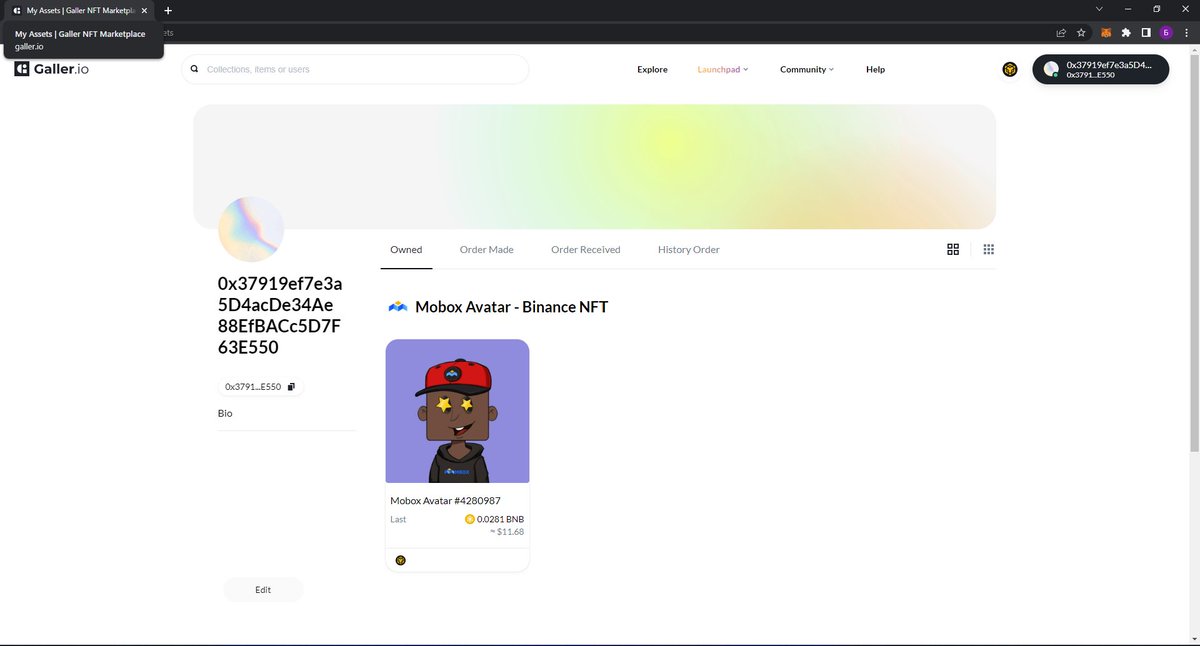Switch to the History Order tab
Viewport: 1200px width, 646px height.
click(x=689, y=249)
